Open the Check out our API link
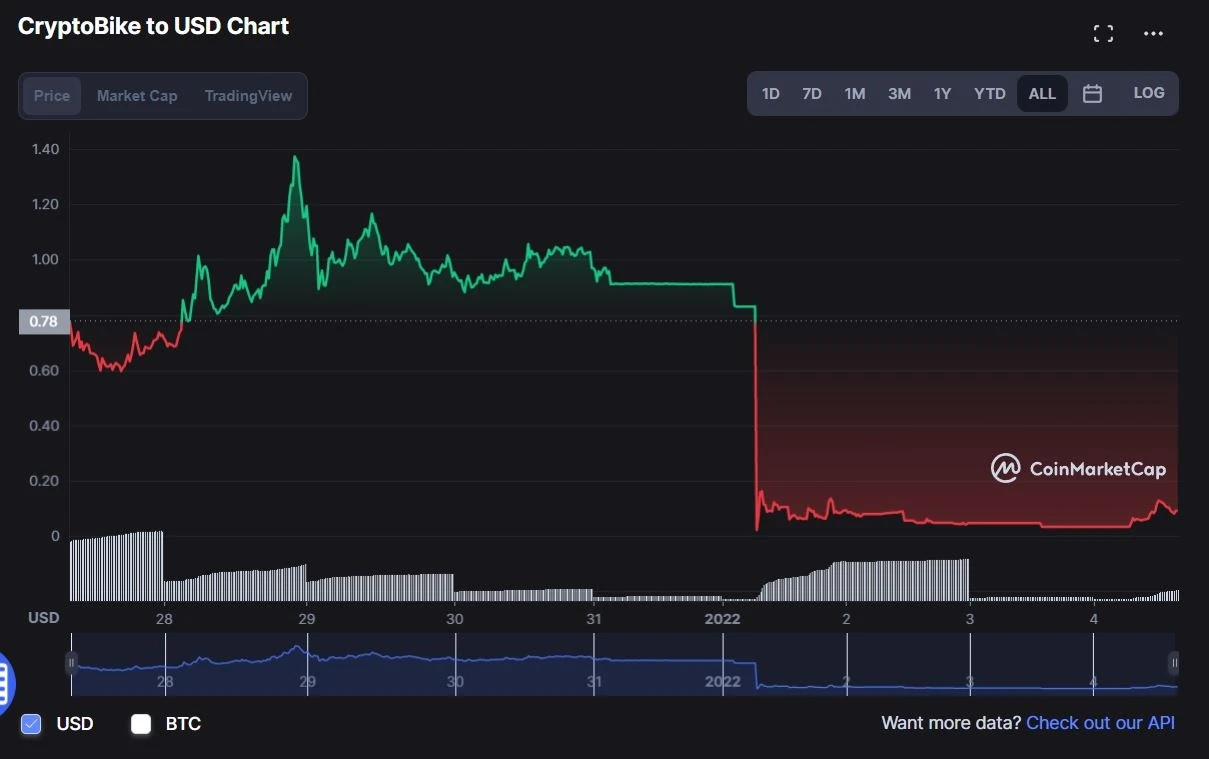This screenshot has height=759, width=1209. pyautogui.click(x=1100, y=722)
